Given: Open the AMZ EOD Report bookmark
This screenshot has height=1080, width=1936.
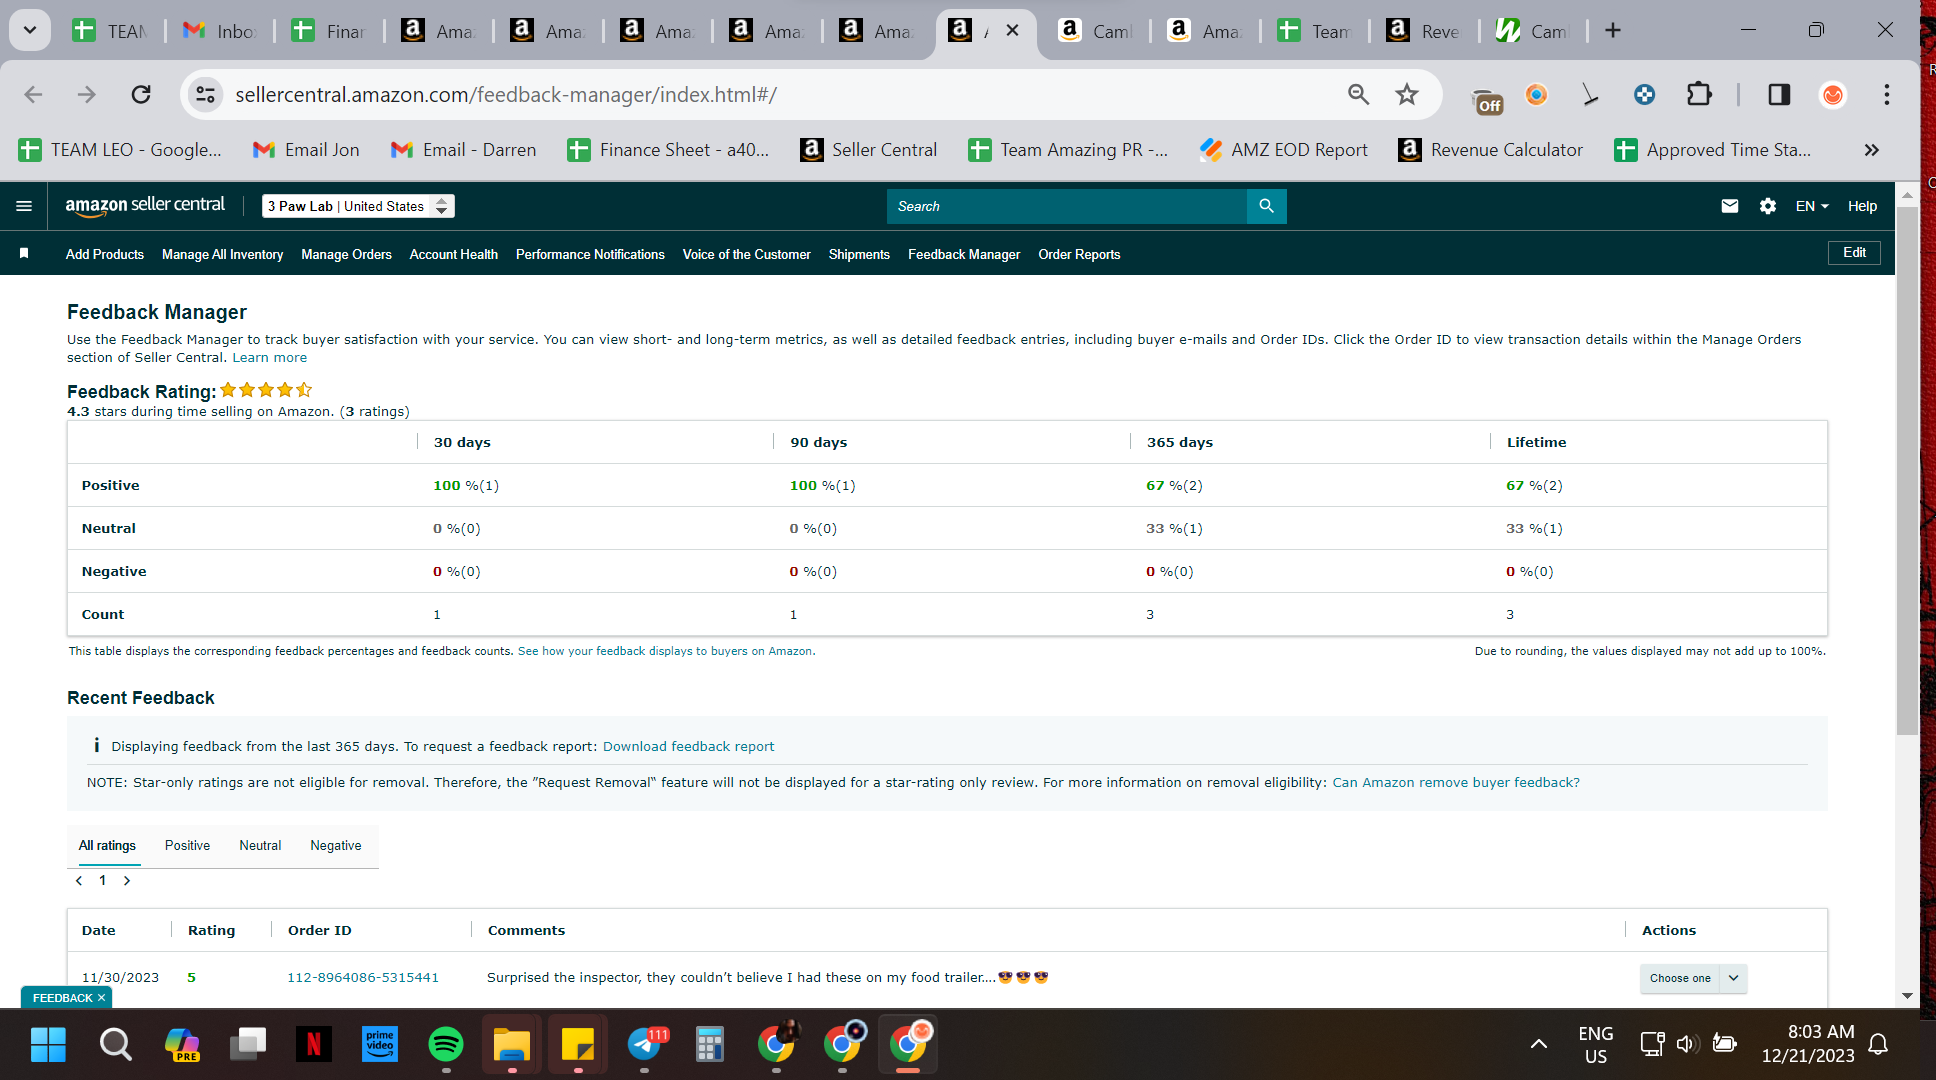Looking at the screenshot, I should click(x=1284, y=150).
